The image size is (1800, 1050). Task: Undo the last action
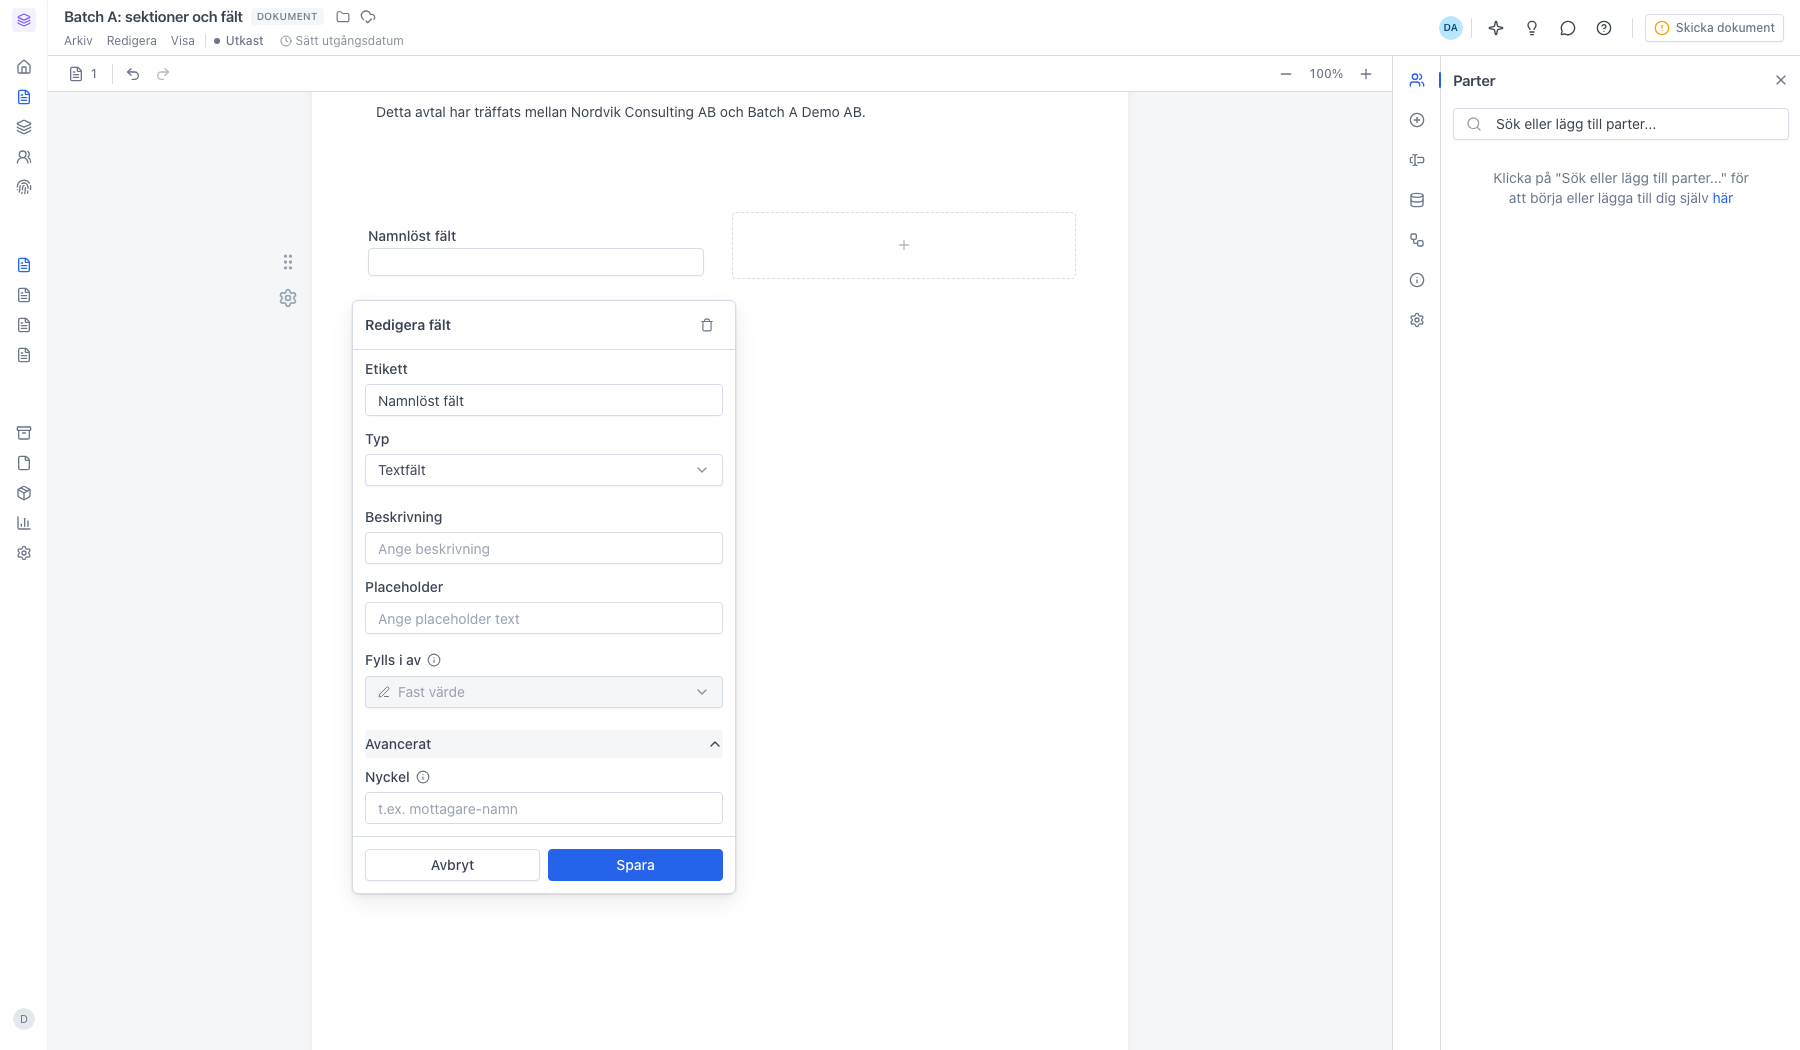pos(133,74)
